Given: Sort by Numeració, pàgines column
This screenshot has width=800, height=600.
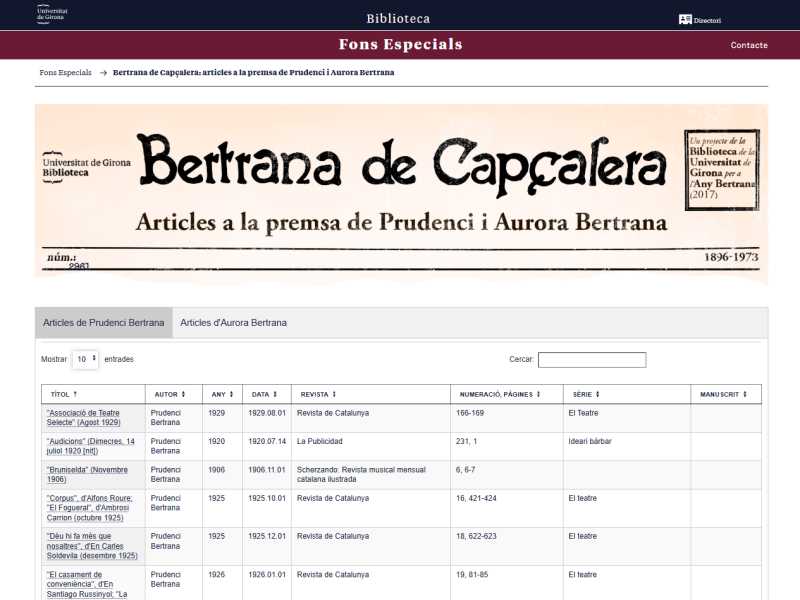Looking at the screenshot, I should (507, 394).
